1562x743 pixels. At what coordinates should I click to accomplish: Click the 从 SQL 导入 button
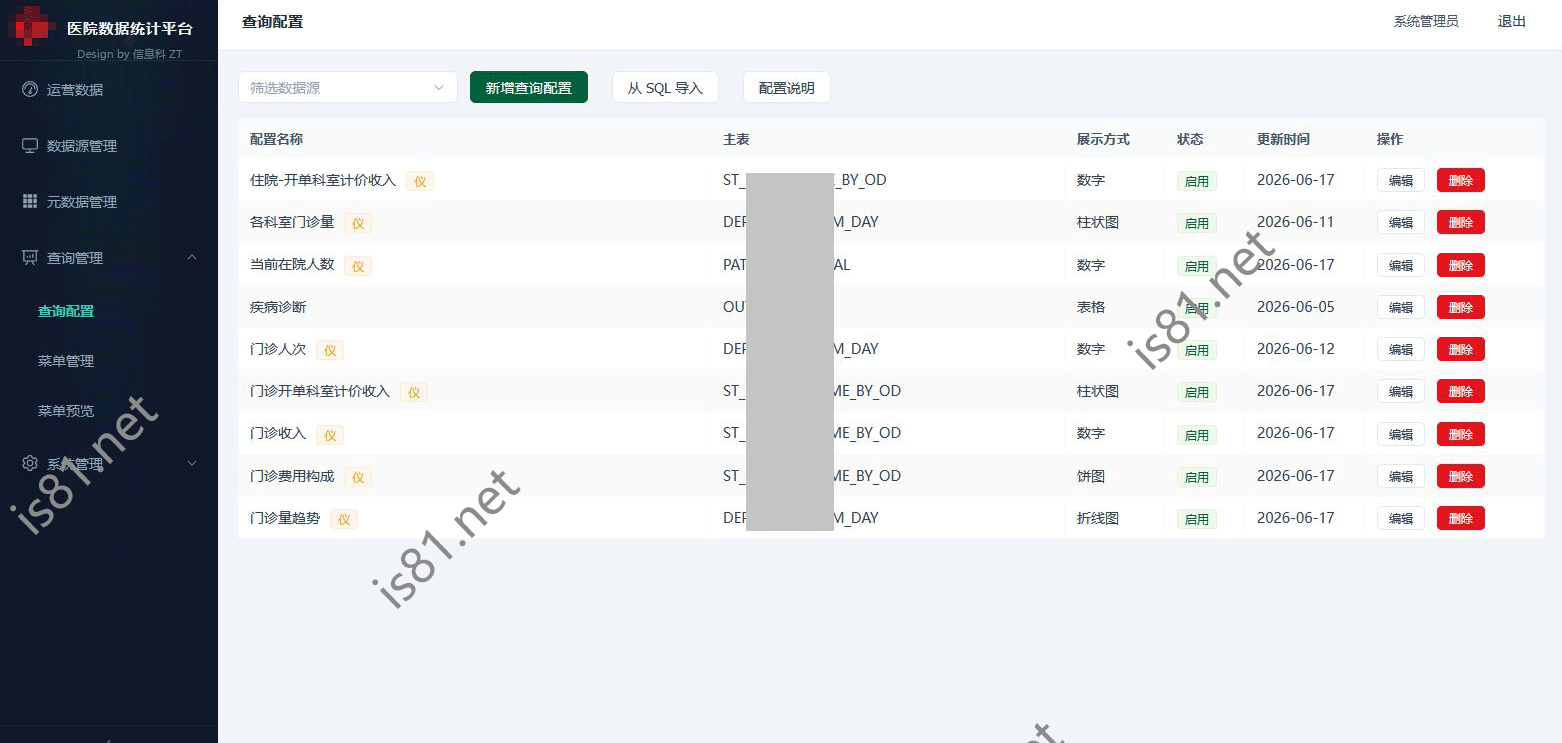(665, 87)
